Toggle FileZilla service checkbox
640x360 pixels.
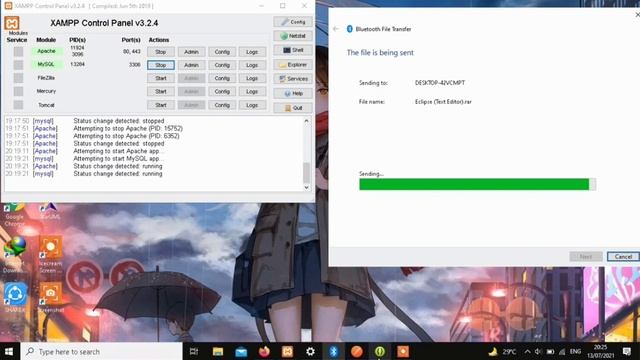tap(18, 78)
